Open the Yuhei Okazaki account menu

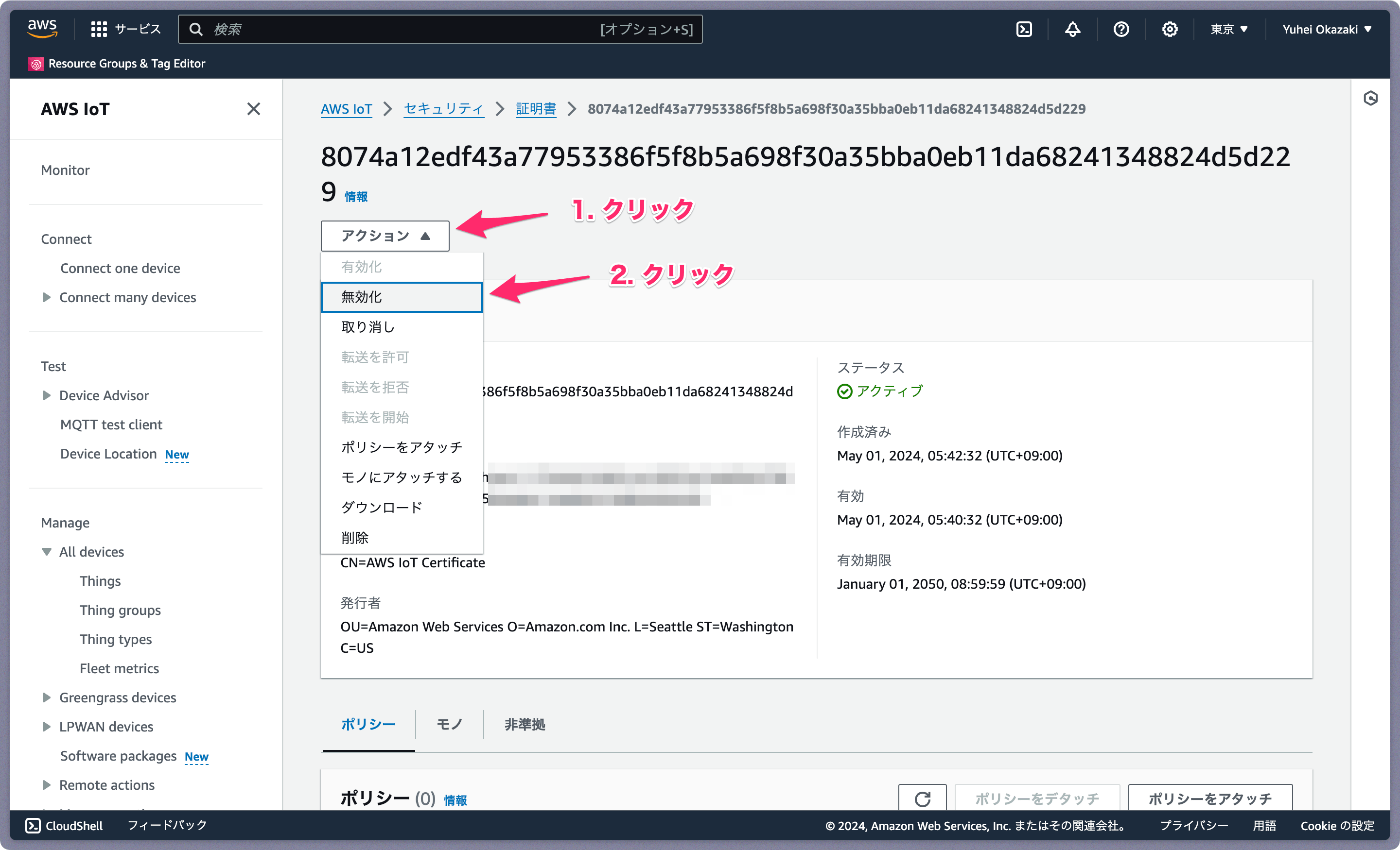point(1327,29)
